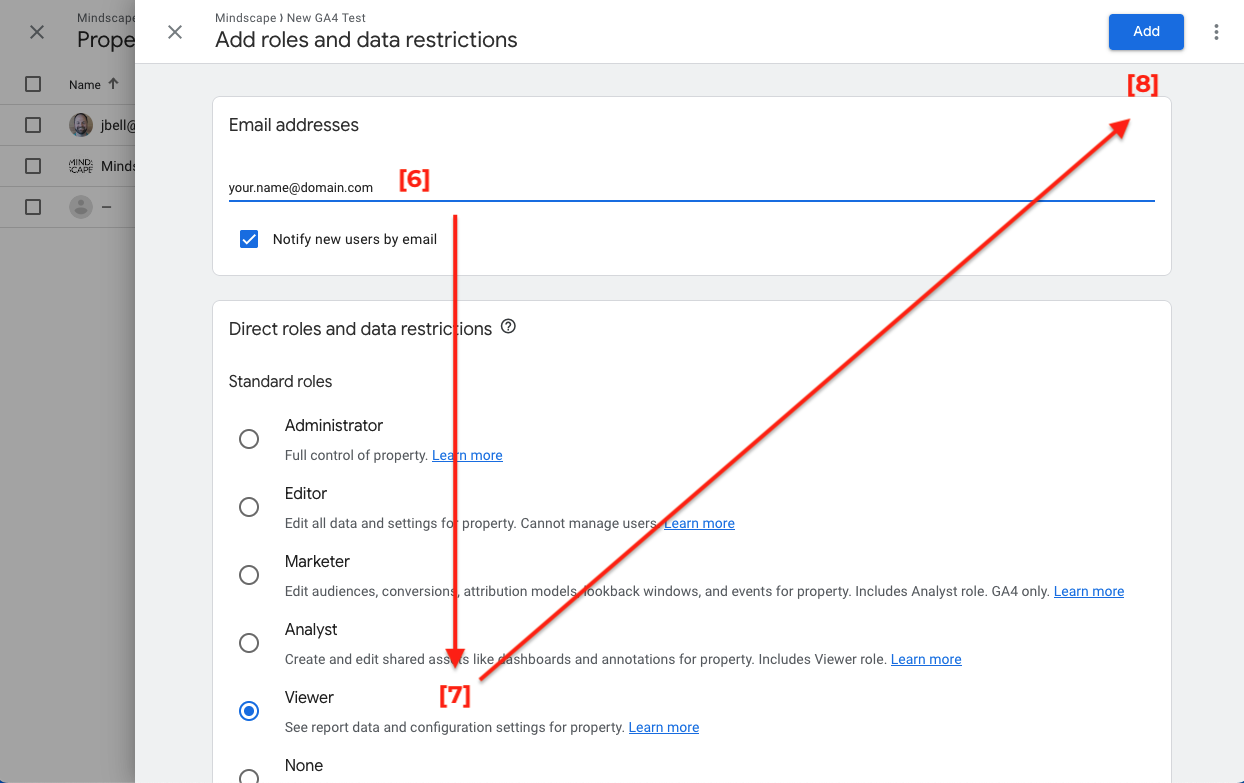
Task: Click jbell's profile avatar photo
Action: (x=80, y=124)
